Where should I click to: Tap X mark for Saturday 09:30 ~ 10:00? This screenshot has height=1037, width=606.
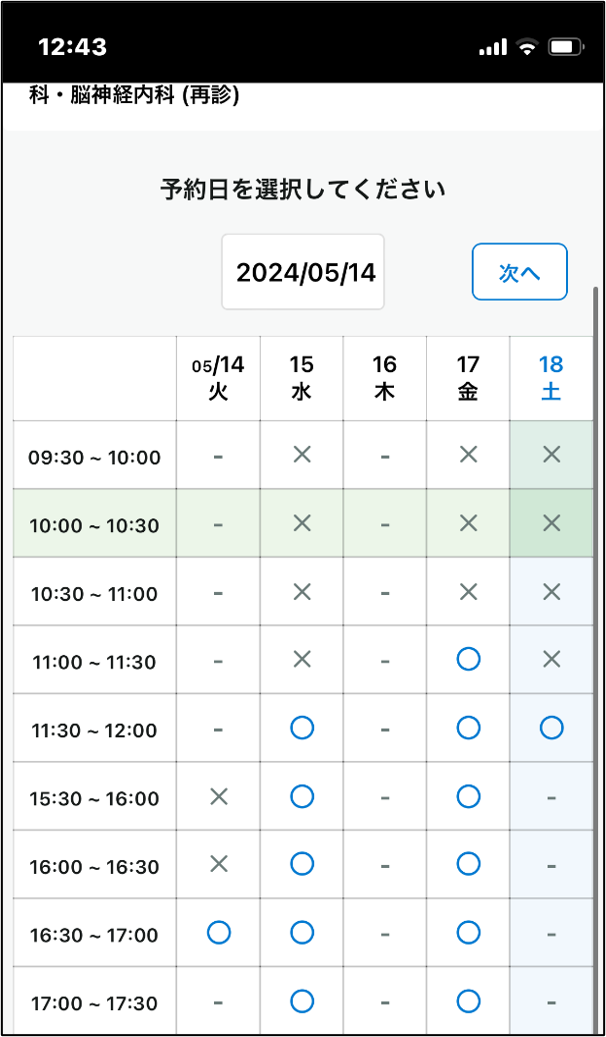click(551, 455)
